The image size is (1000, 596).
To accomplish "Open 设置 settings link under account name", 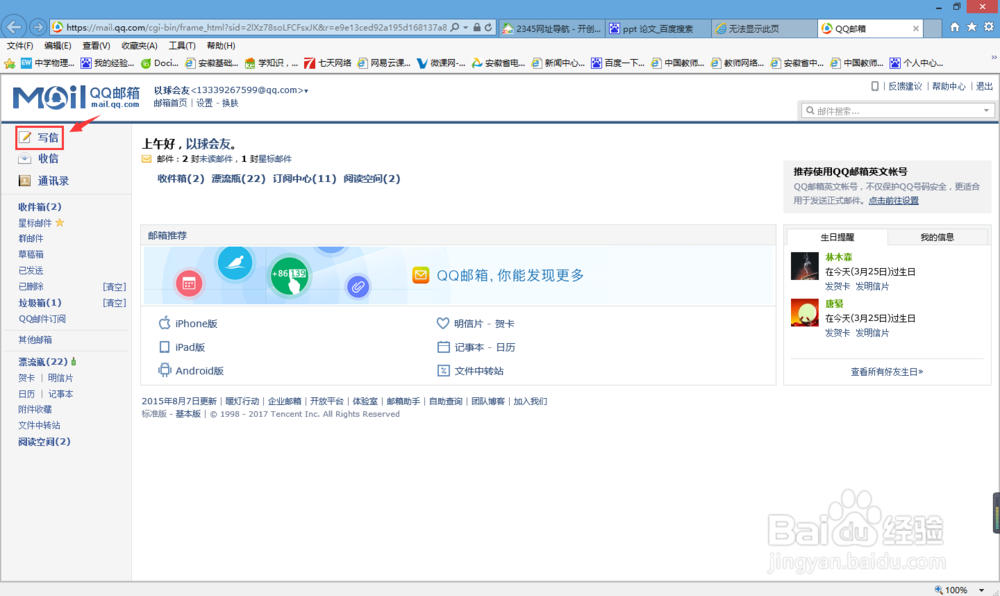I will click(205, 103).
